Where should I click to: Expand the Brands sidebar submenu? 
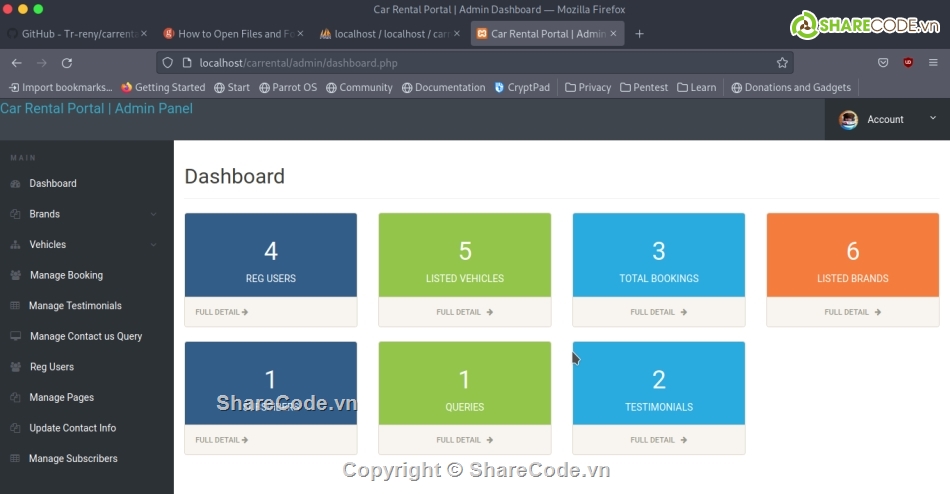coord(153,214)
